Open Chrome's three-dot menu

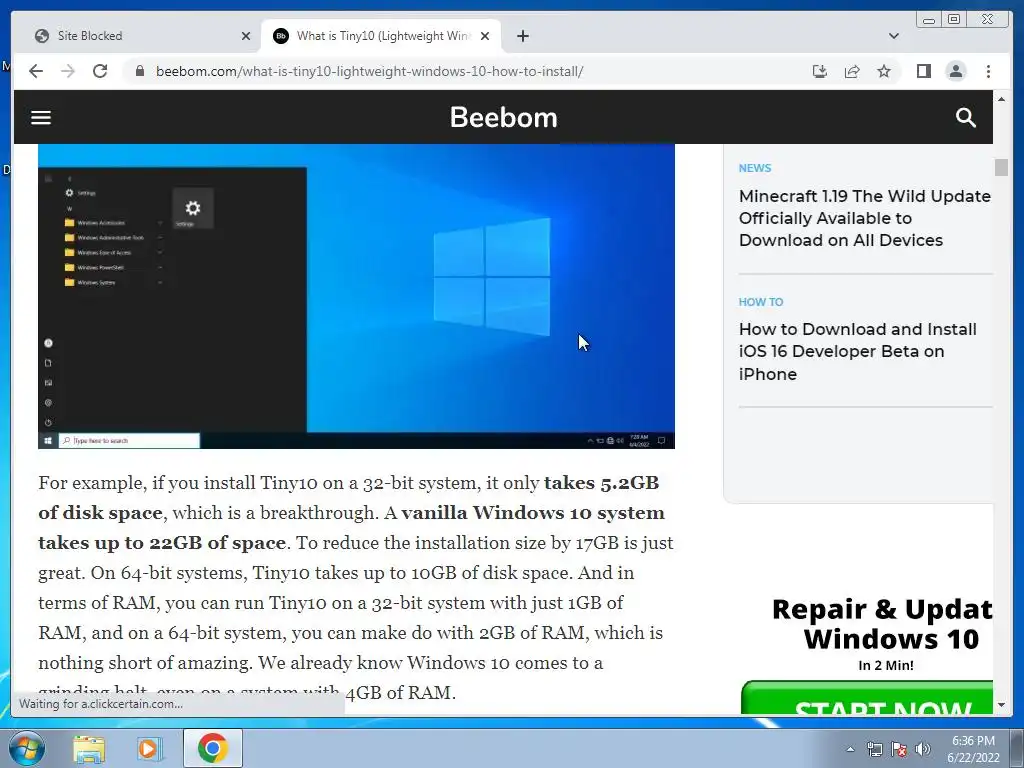pos(988,71)
